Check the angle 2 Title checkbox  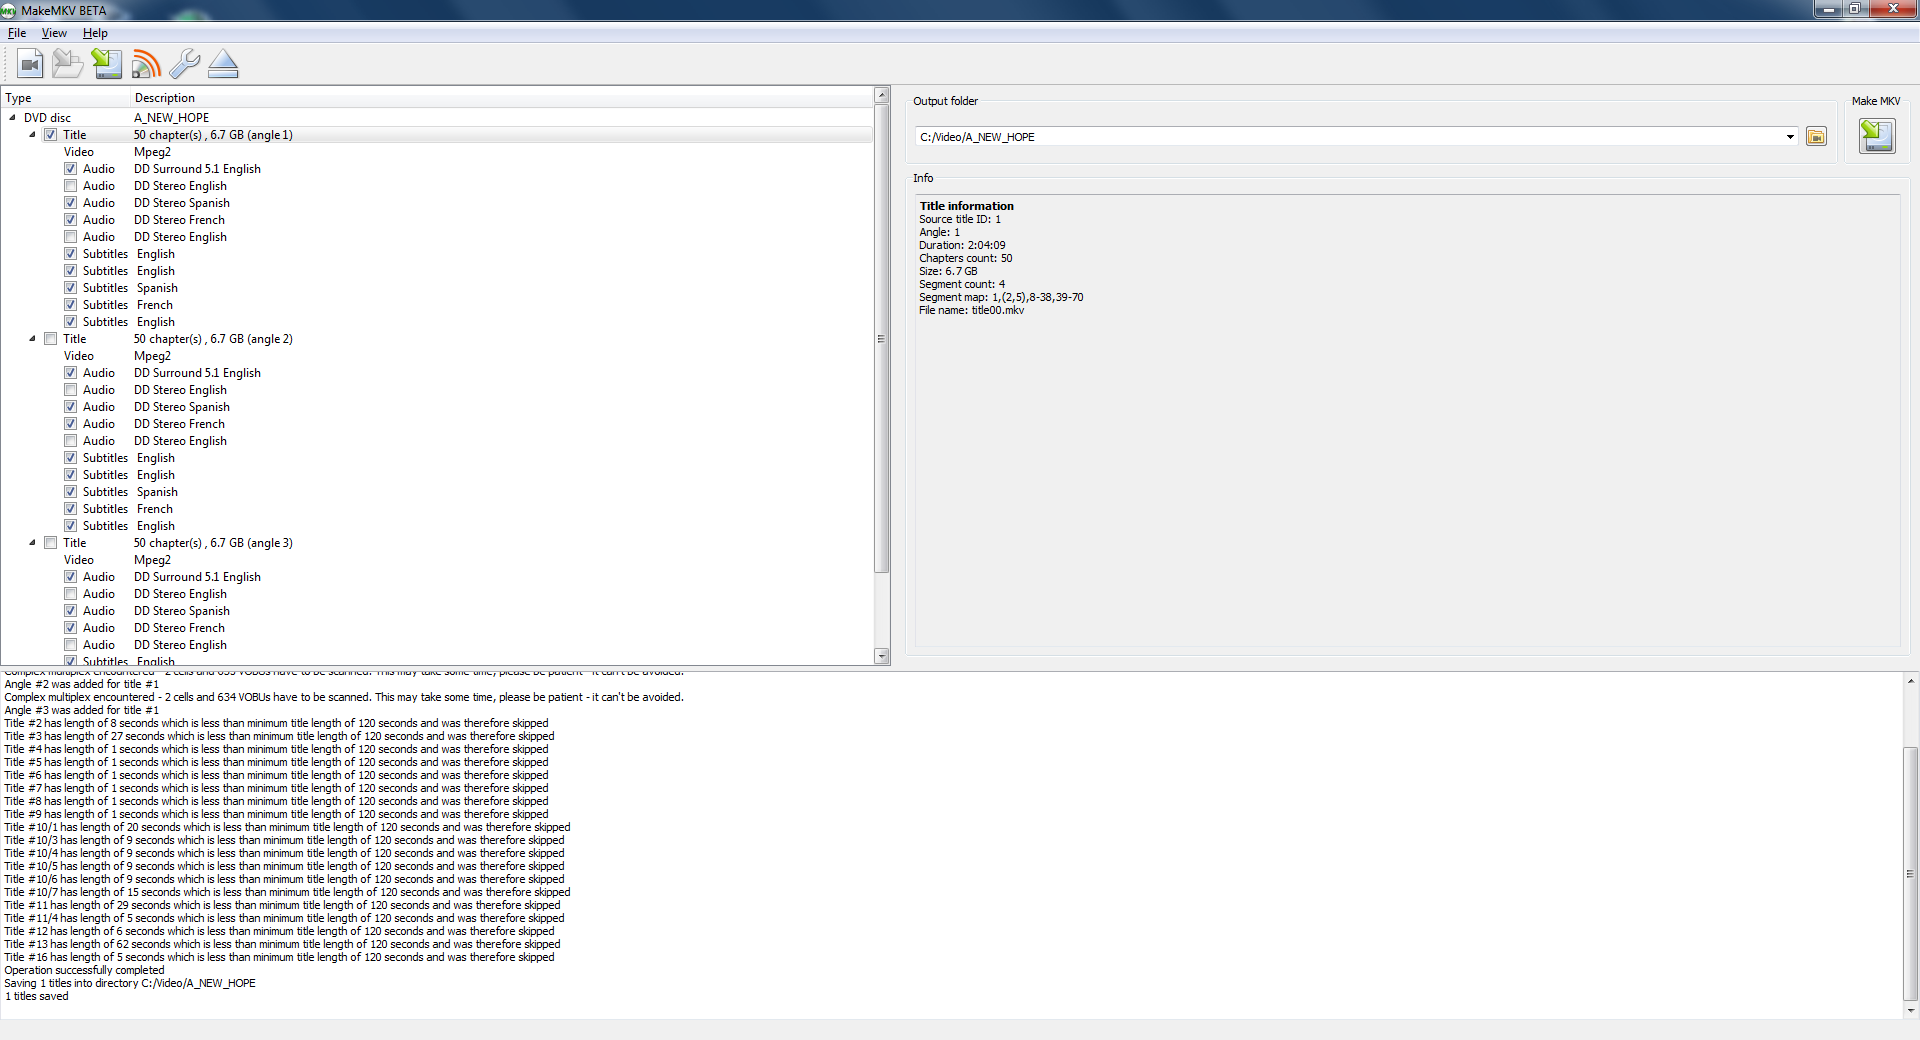click(51, 339)
